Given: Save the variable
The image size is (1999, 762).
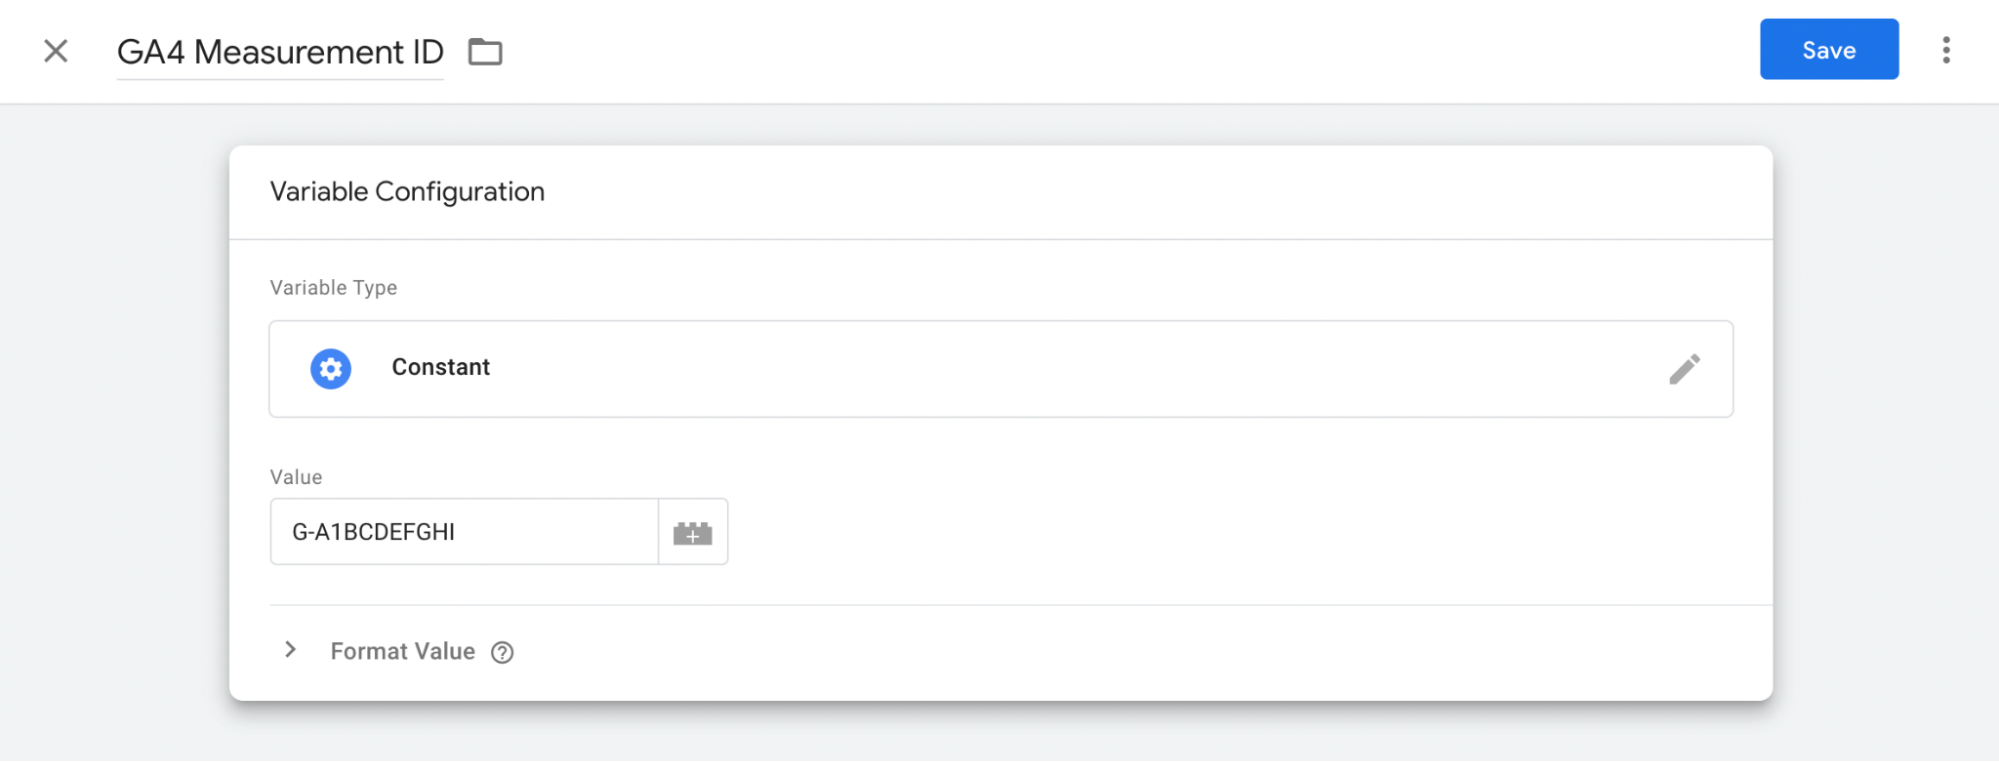Looking at the screenshot, I should (x=1828, y=50).
